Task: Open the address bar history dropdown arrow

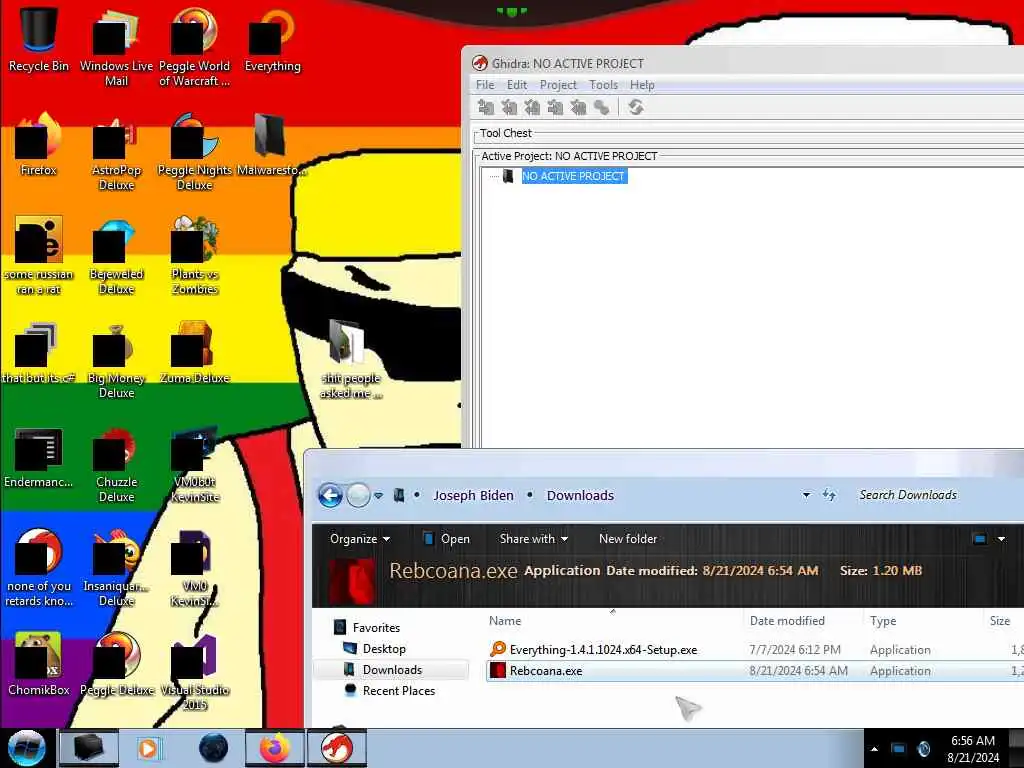Action: point(807,495)
